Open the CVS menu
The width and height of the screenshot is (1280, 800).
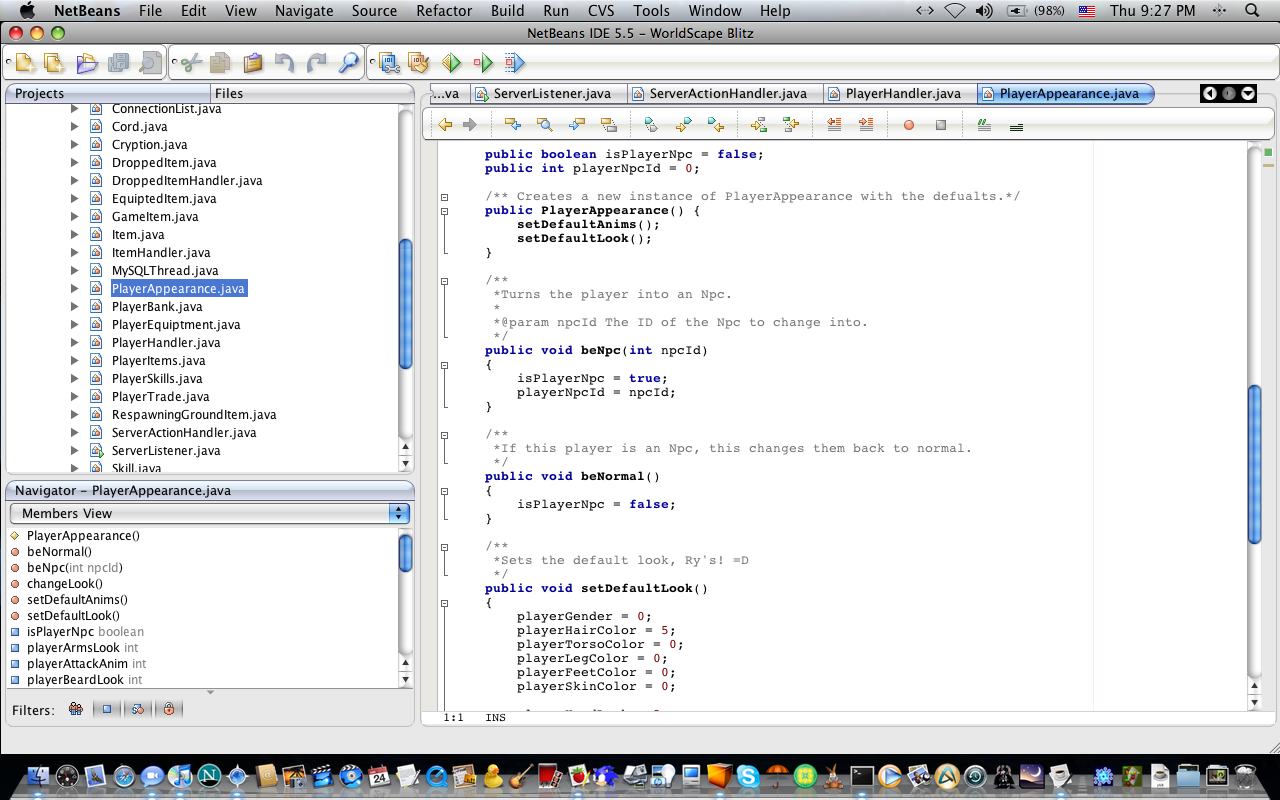coord(601,11)
